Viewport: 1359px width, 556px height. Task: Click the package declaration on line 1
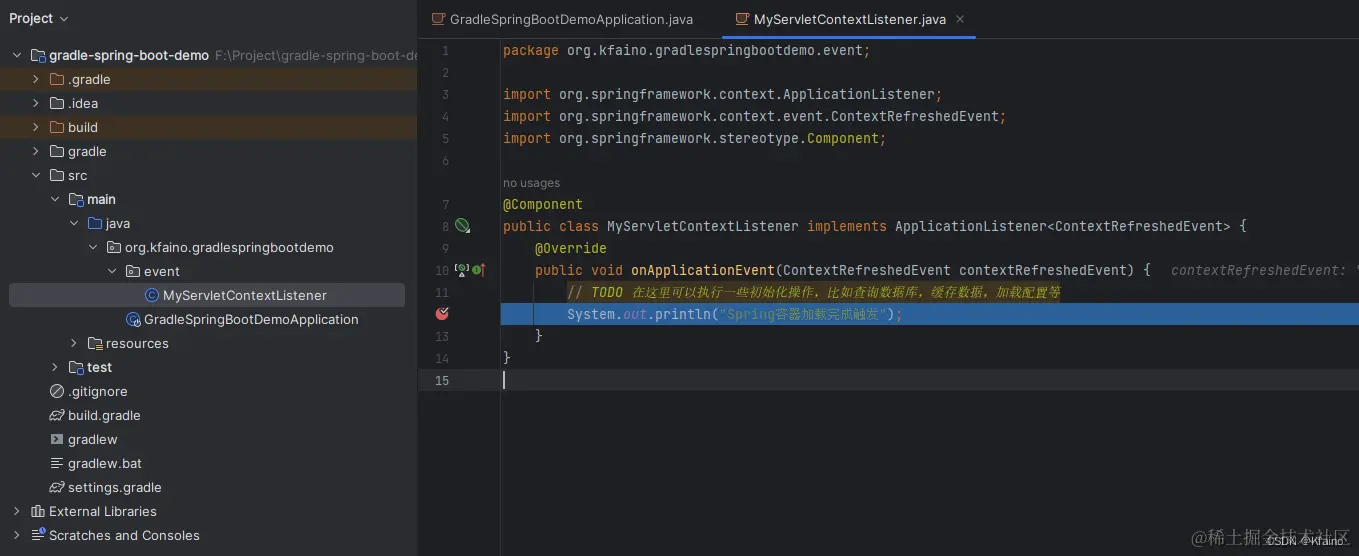[686, 50]
